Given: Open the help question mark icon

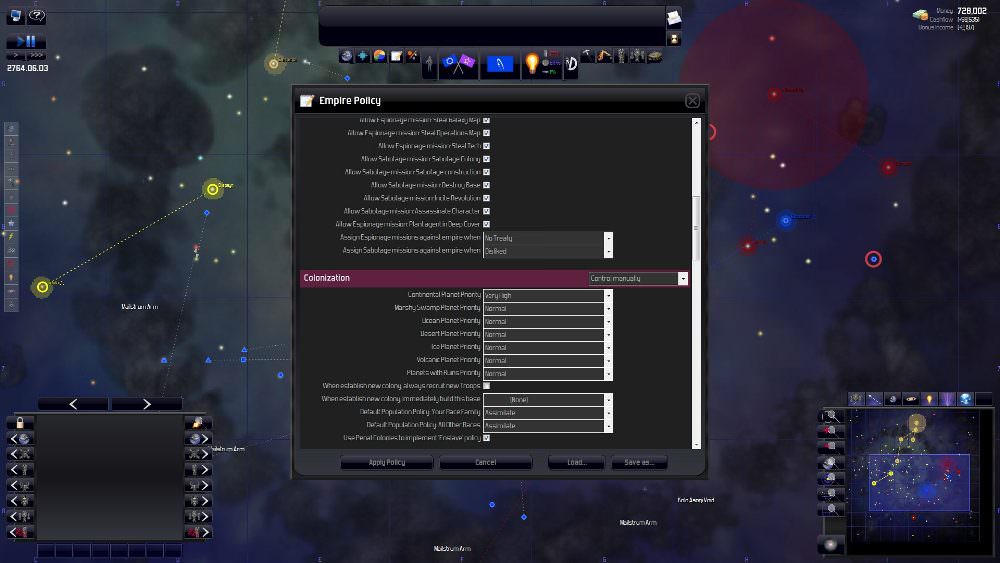Looking at the screenshot, I should tap(37, 16).
